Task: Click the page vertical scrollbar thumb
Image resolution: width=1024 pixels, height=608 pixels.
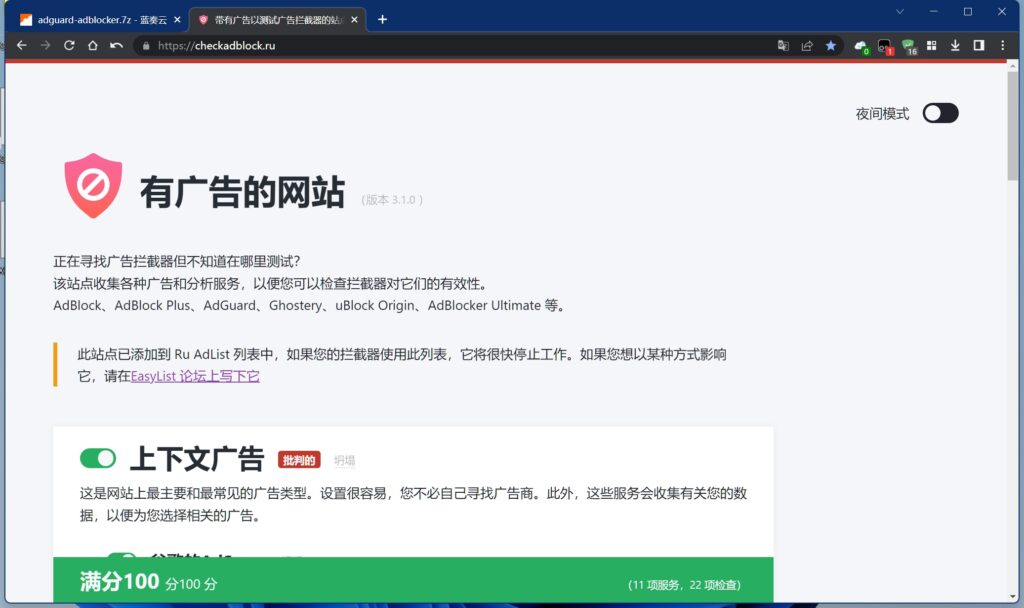Action: point(1013,125)
